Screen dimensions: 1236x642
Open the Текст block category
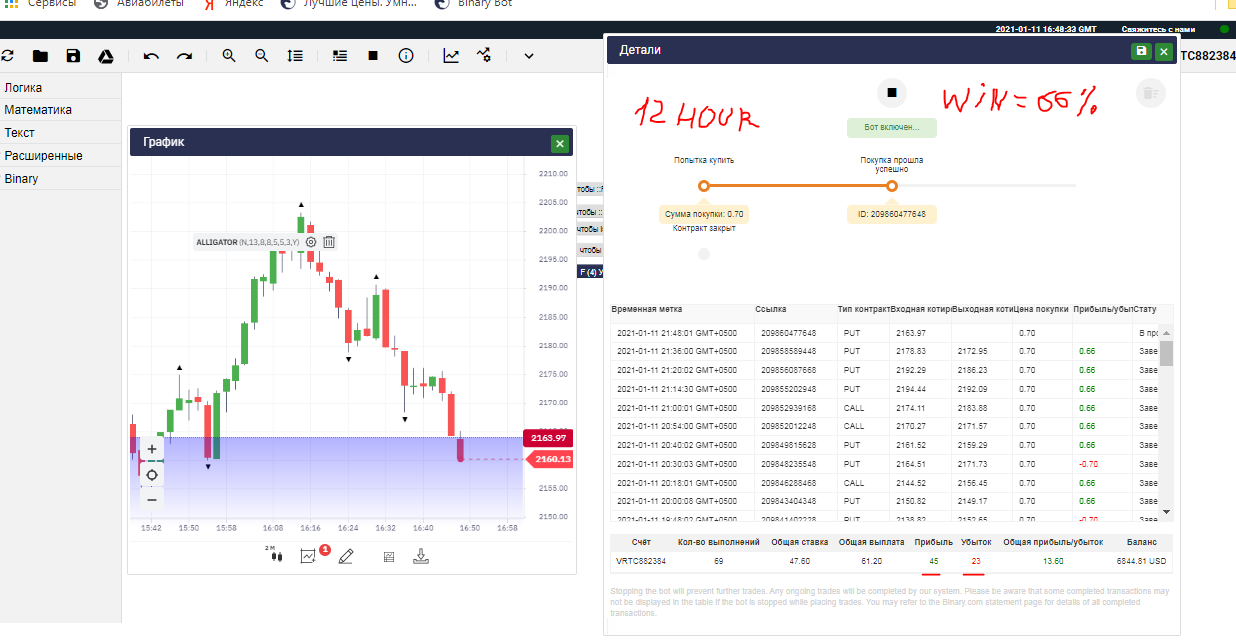coord(60,133)
